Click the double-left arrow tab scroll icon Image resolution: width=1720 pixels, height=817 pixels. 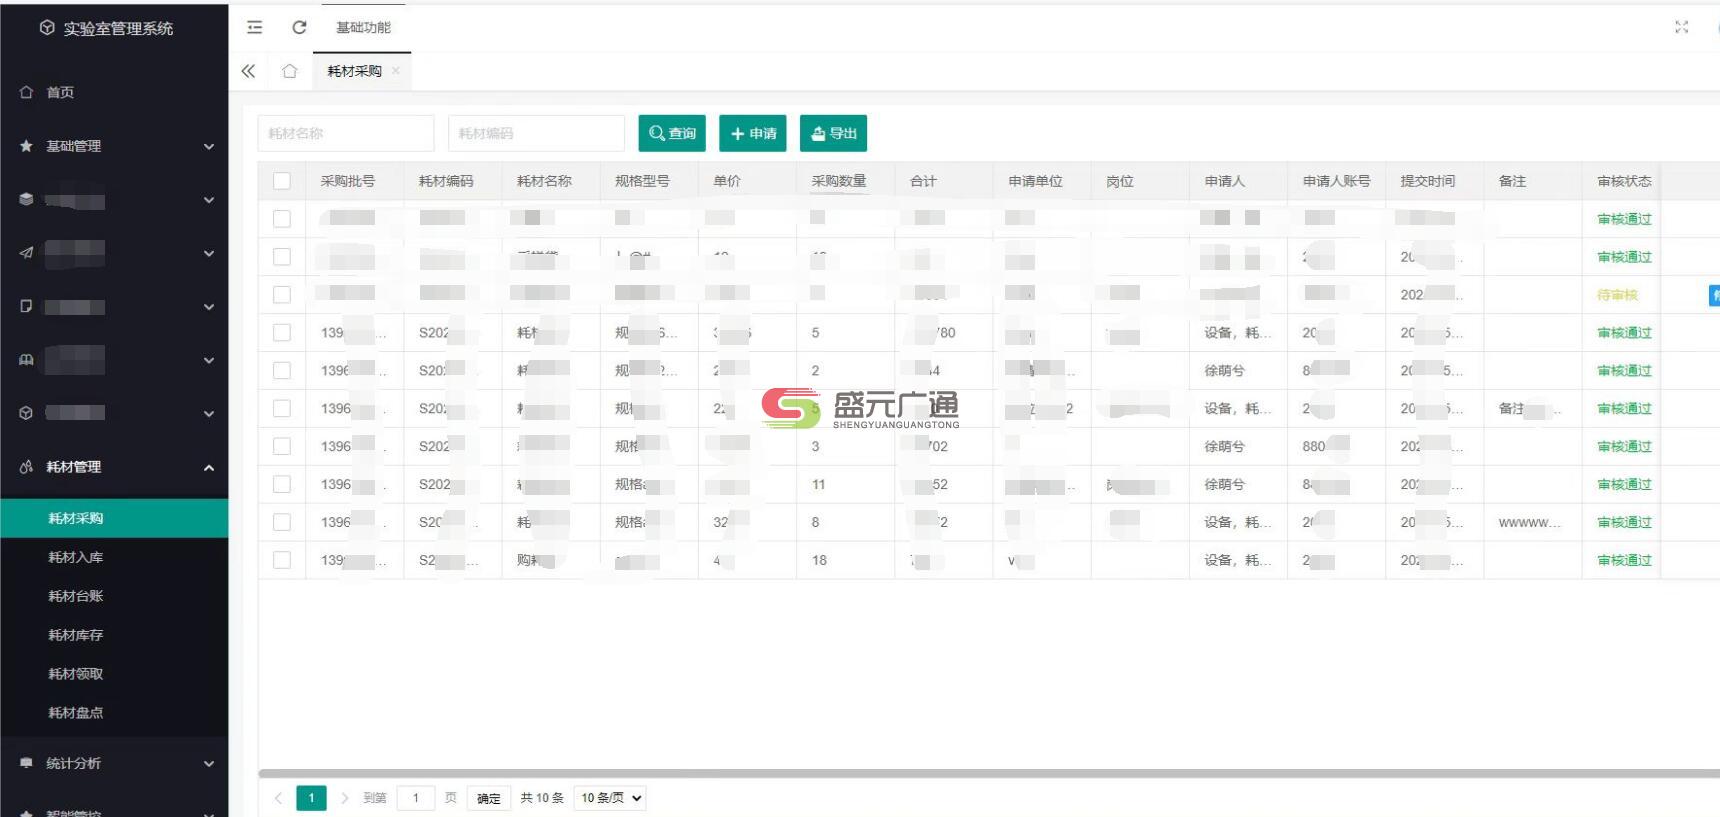[x=248, y=71]
